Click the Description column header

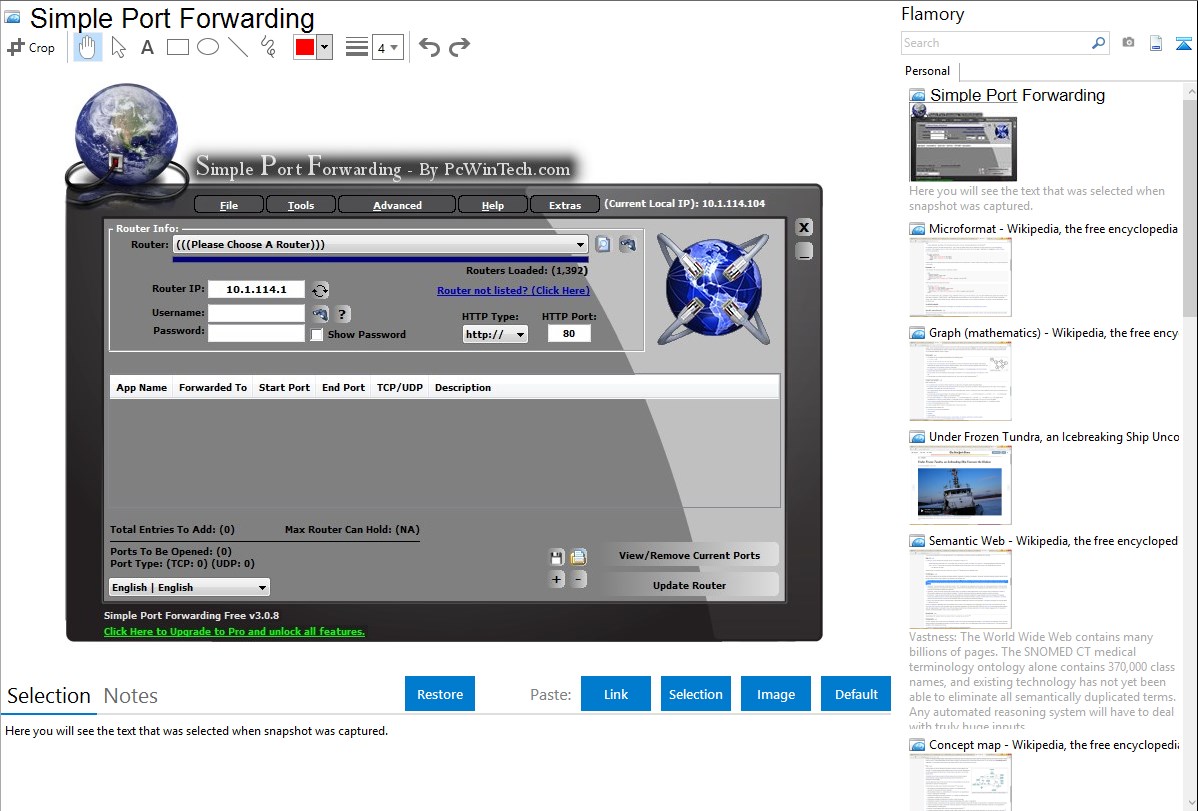pyautogui.click(x=463, y=388)
